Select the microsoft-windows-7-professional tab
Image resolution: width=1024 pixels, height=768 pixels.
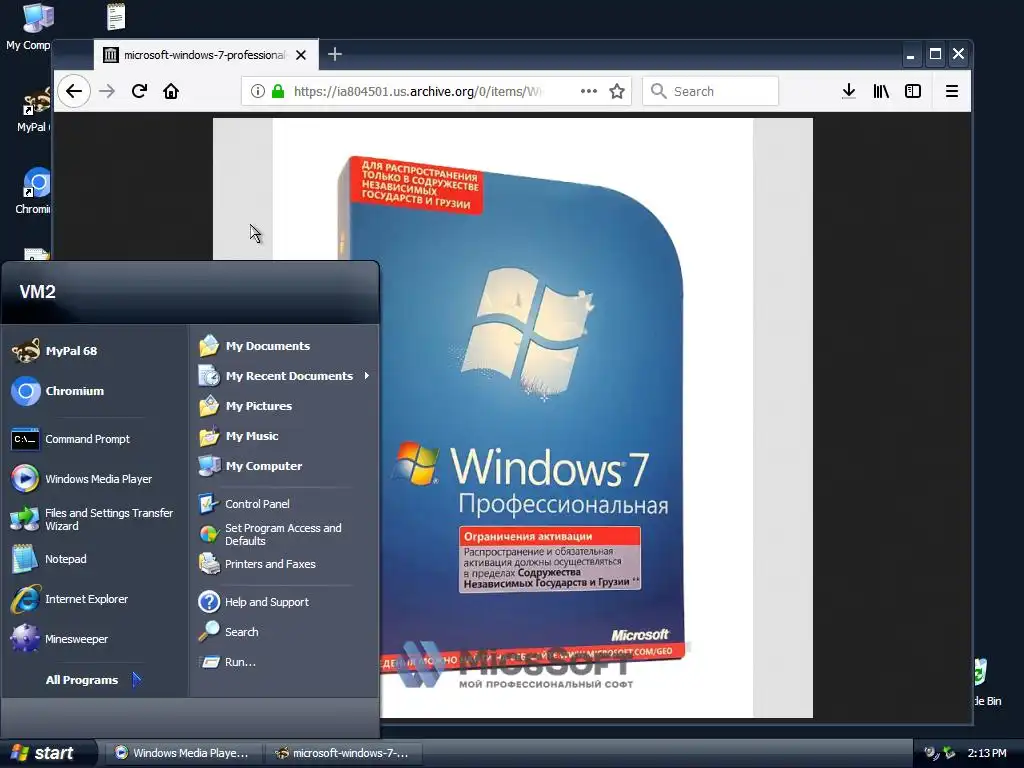tap(206, 55)
